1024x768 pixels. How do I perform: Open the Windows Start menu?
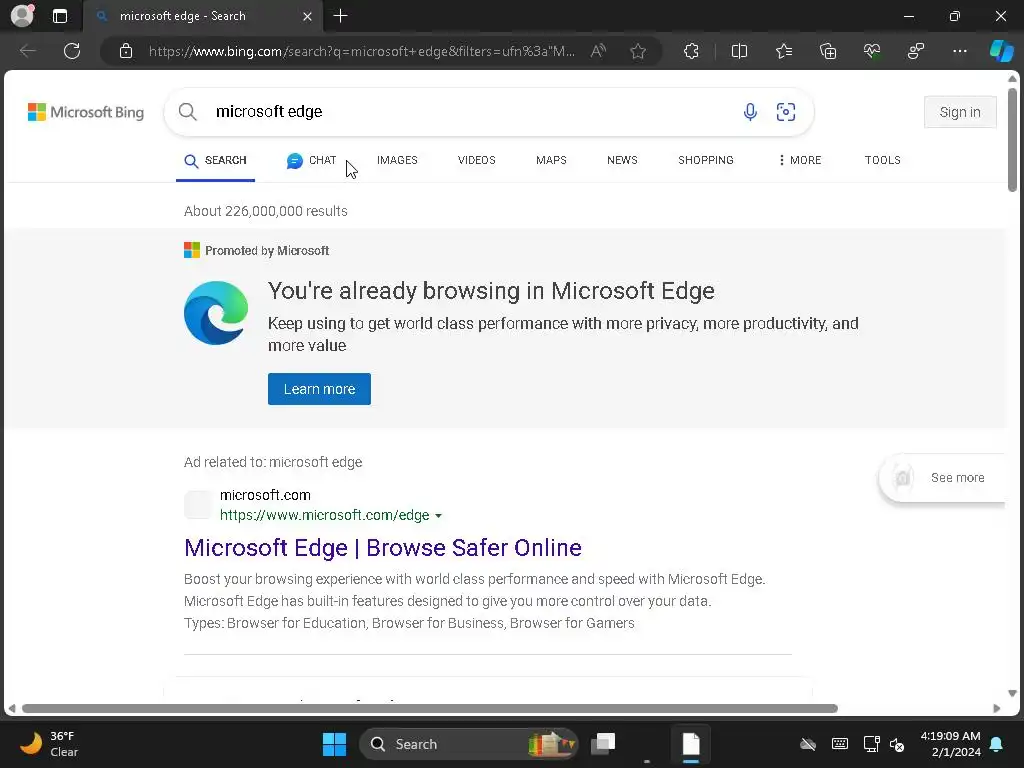pyautogui.click(x=334, y=744)
